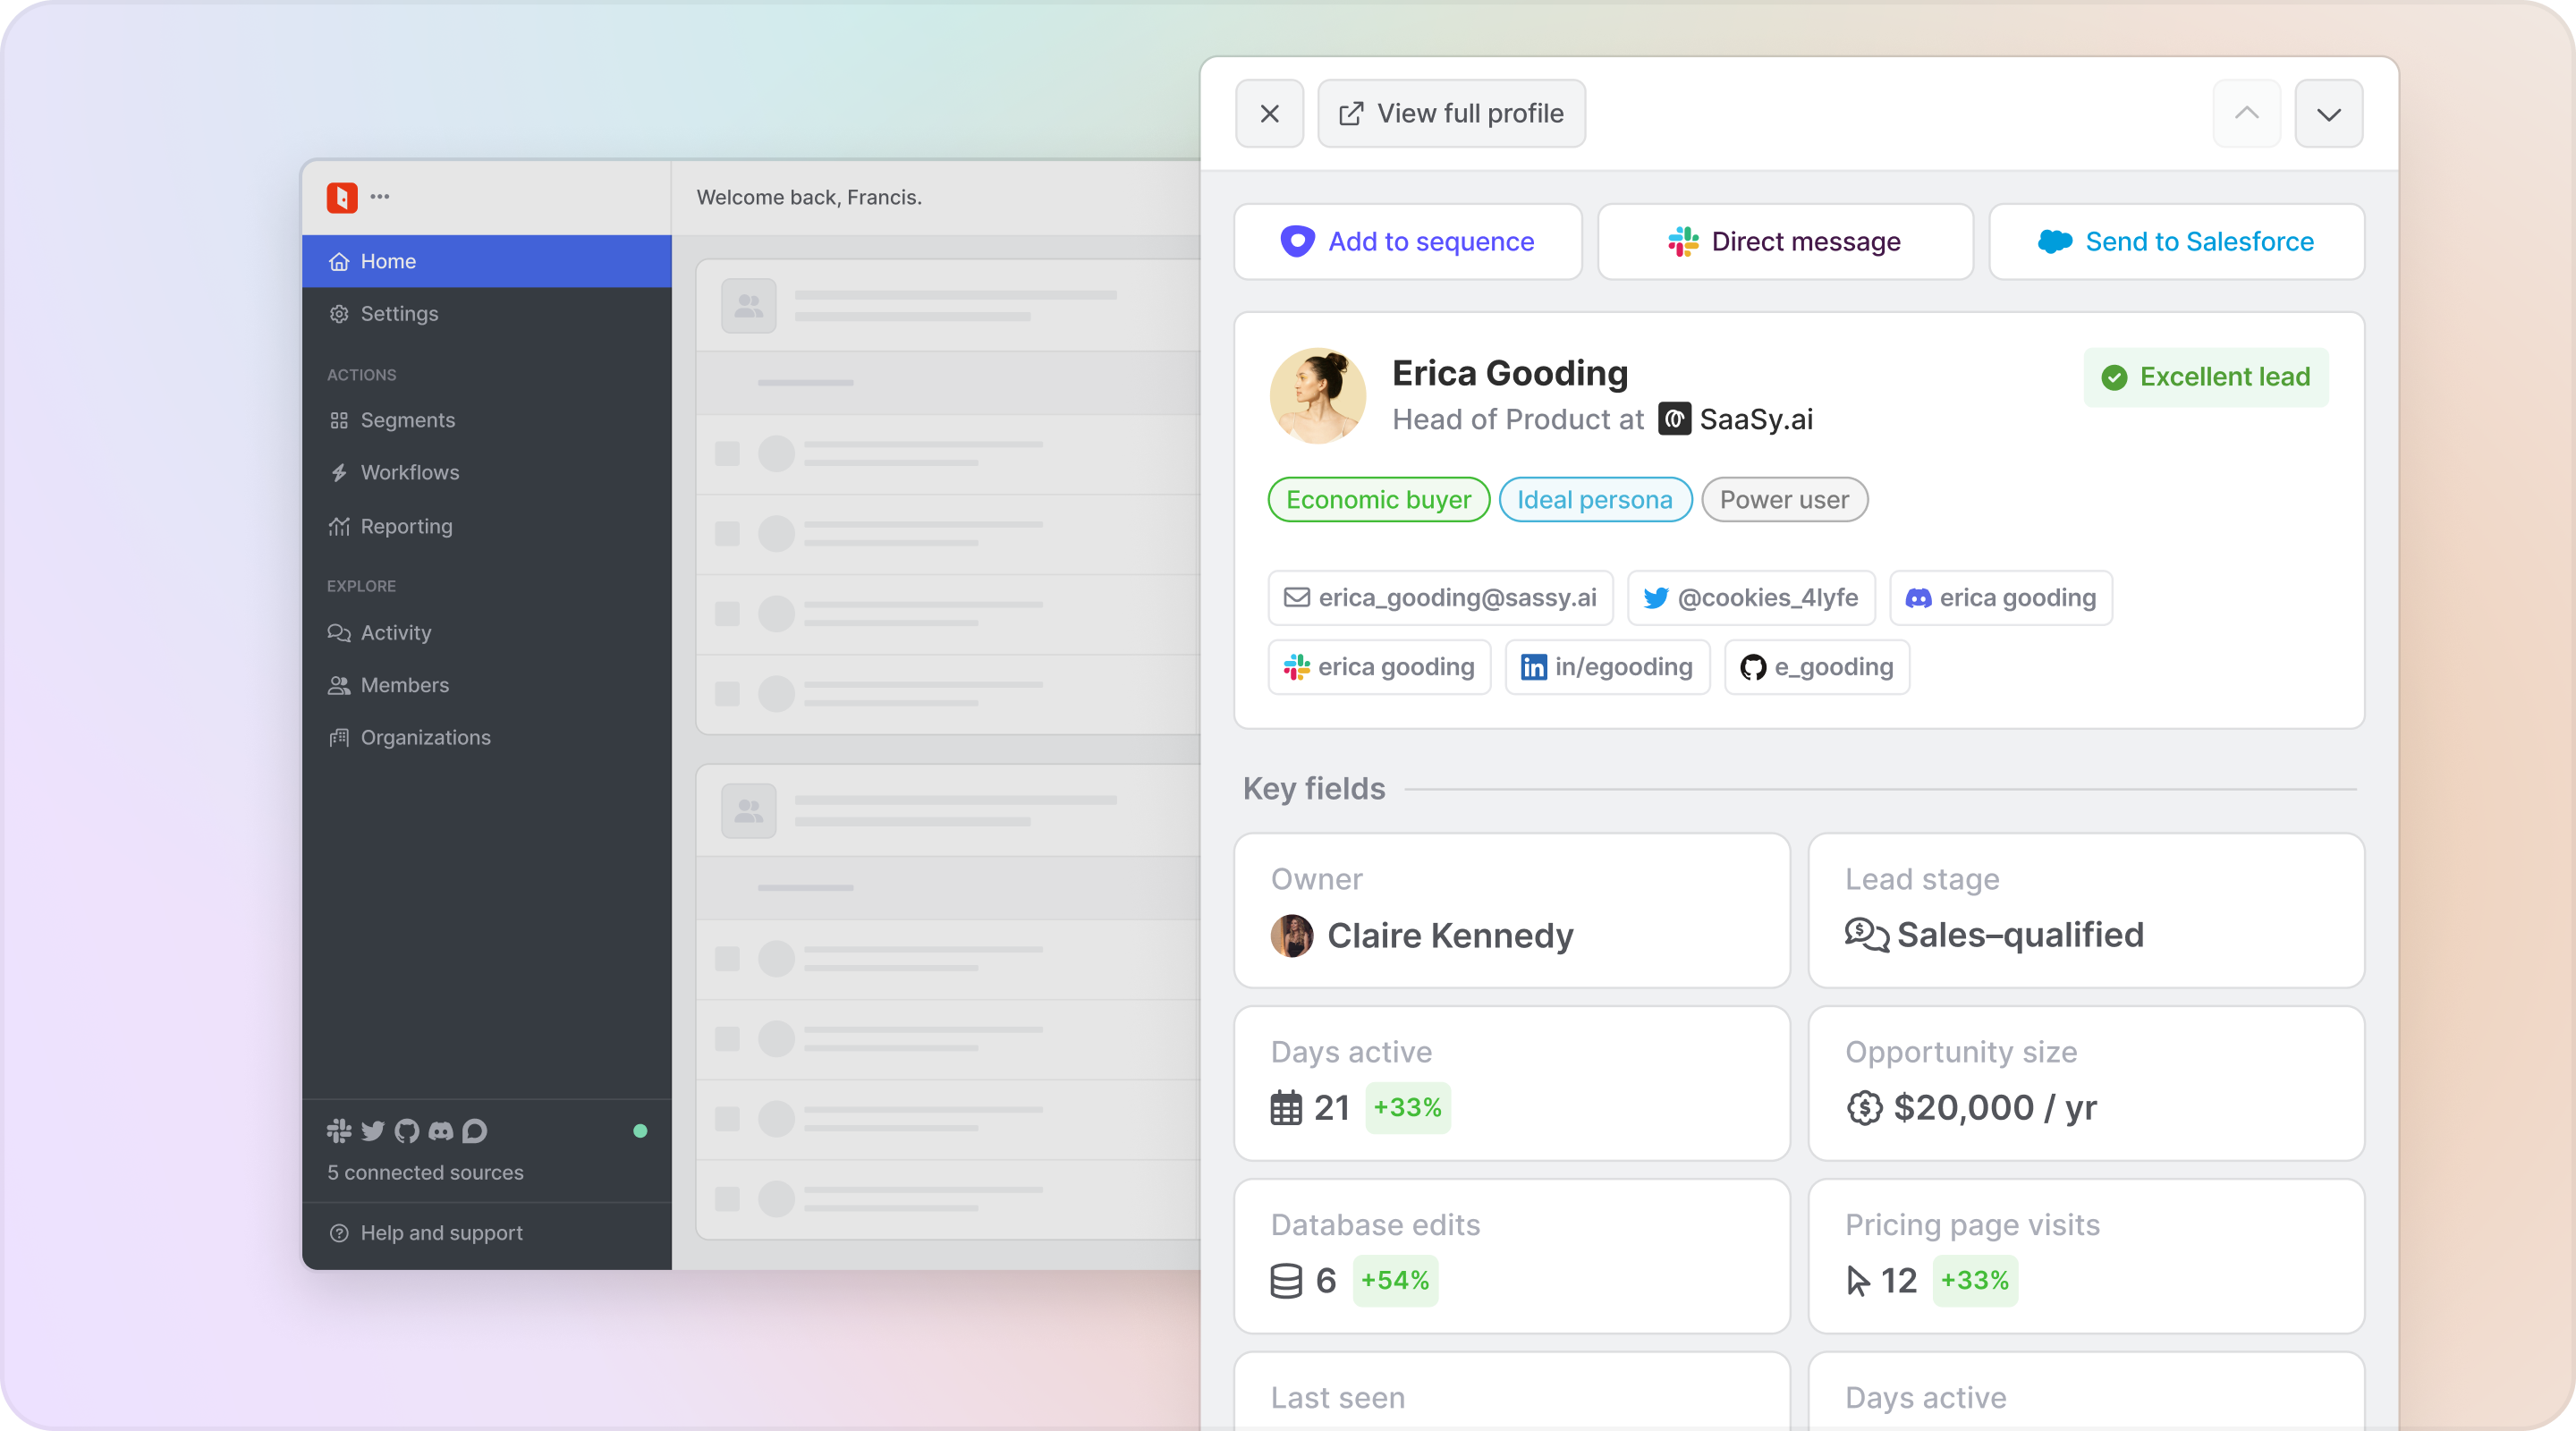2576x1431 pixels.
Task: Open Segments in the sidebar
Action: [x=407, y=420]
